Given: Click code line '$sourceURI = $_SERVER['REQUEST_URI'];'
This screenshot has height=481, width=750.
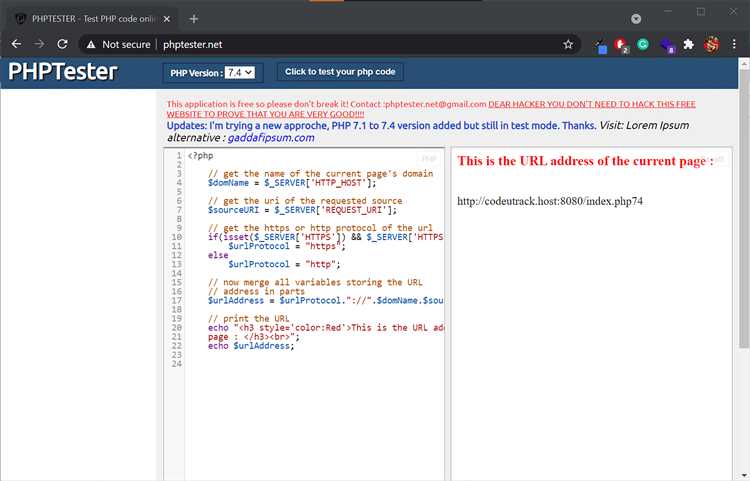Looking at the screenshot, I should (302, 210).
